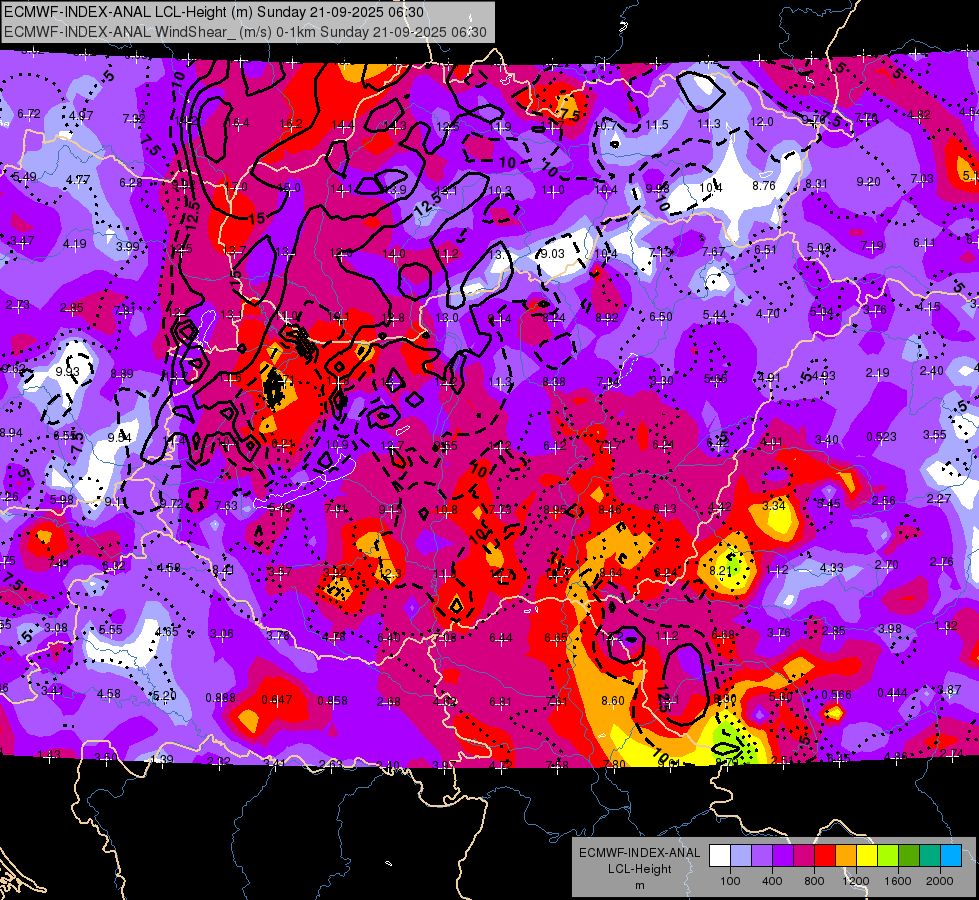Click the grid value 5.44
Viewport: 979px width, 900px height.
[x=714, y=315]
